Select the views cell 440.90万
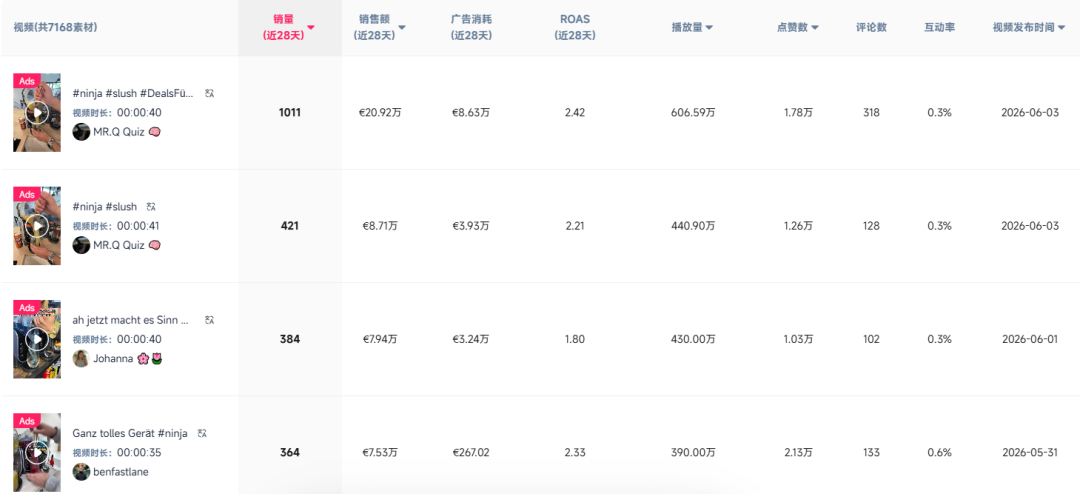The height and width of the screenshot is (494, 1080). click(693, 225)
